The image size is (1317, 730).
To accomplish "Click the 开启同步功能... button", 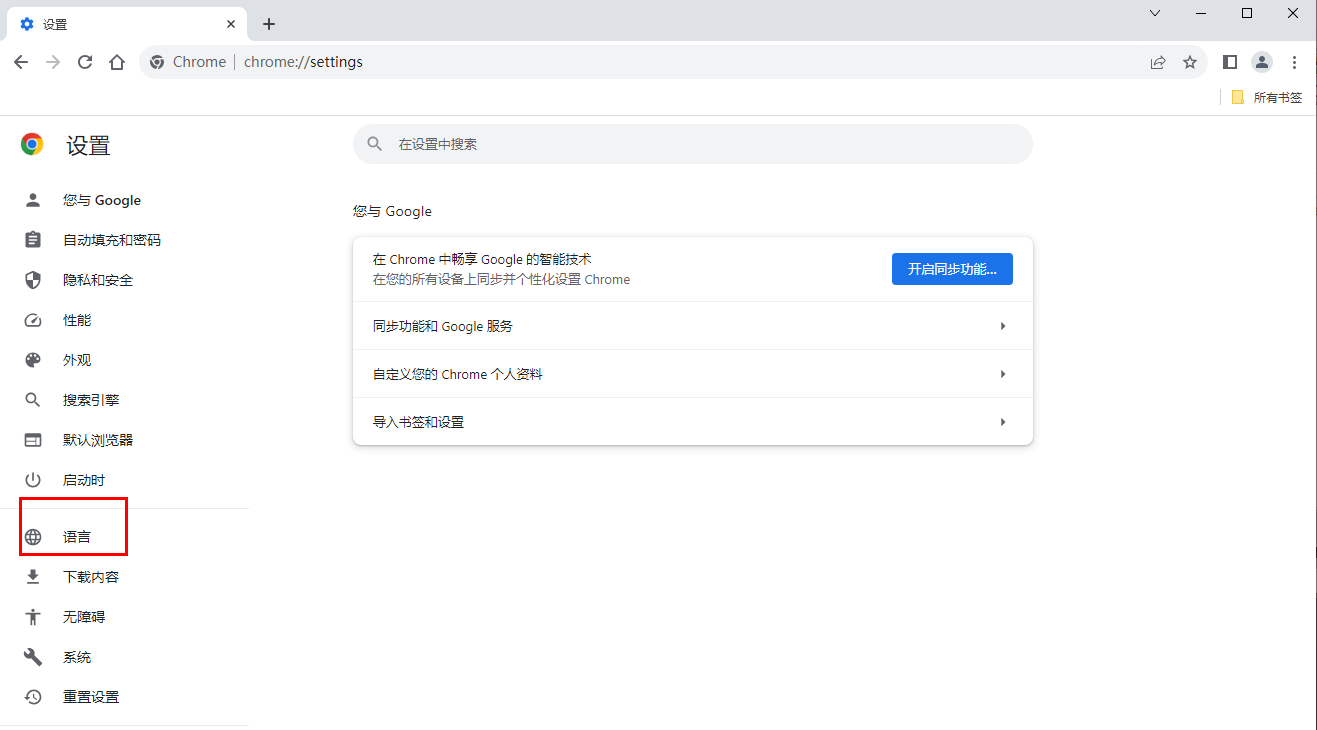I will pyautogui.click(x=952, y=269).
